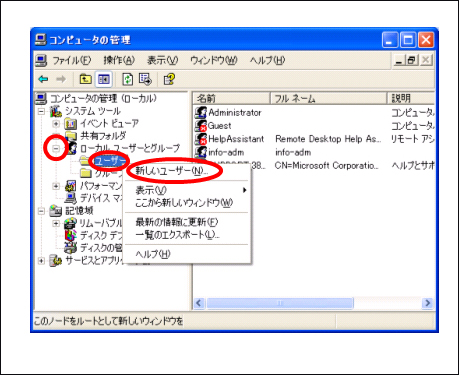The height and width of the screenshot is (375, 459).
Task: Click the Removable Storage (リムーバブル) icon
Action: click(70, 223)
